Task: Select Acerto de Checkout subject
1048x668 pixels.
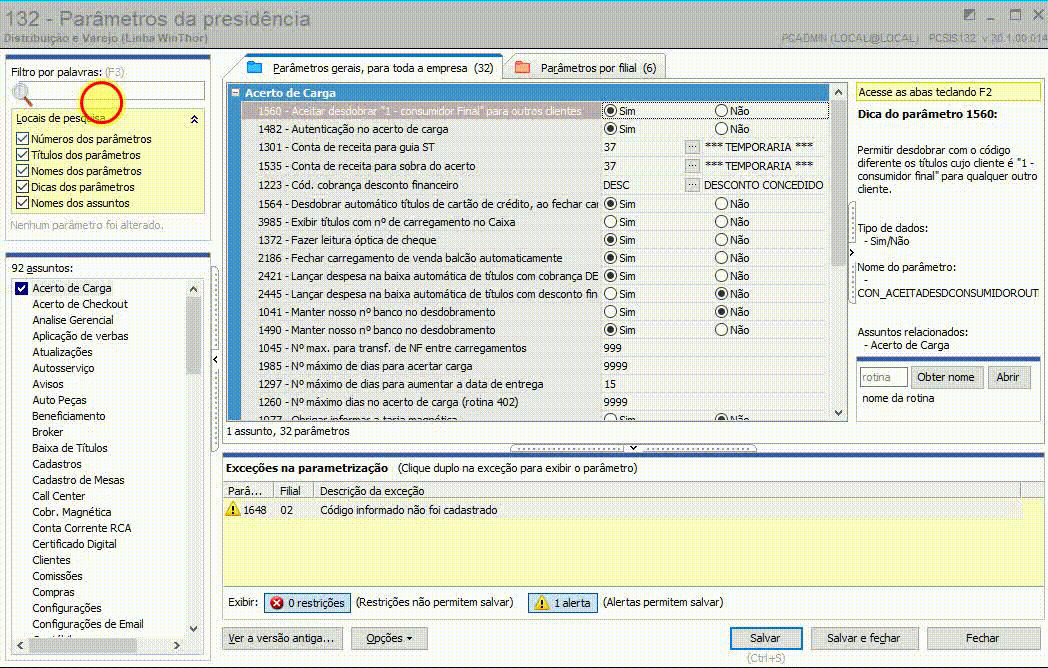Action: click(80, 304)
